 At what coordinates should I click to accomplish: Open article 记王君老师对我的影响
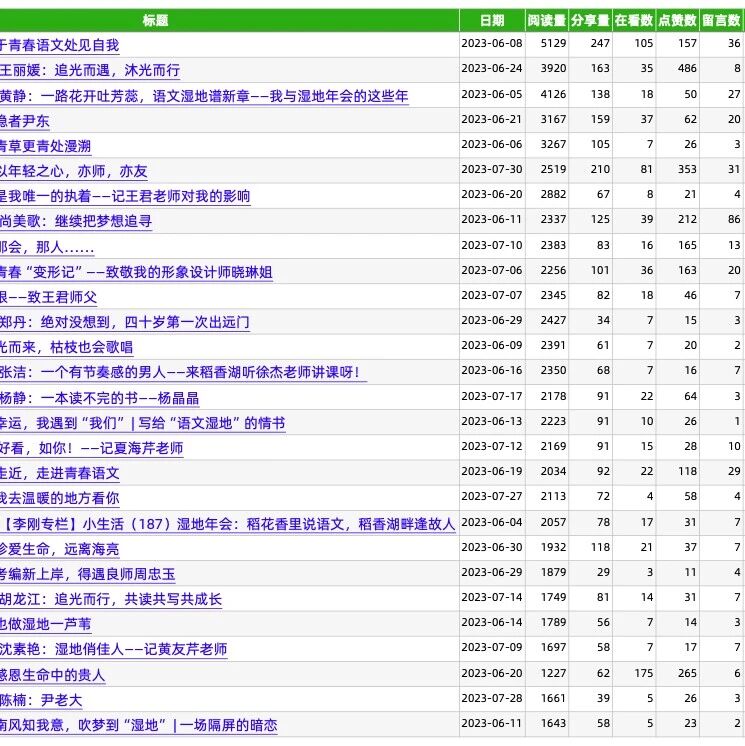click(125, 196)
